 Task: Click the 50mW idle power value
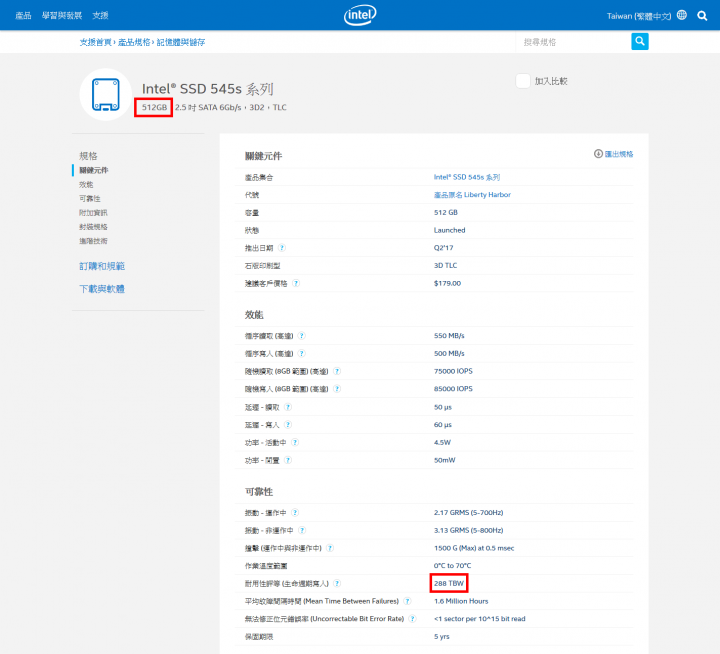(444, 460)
